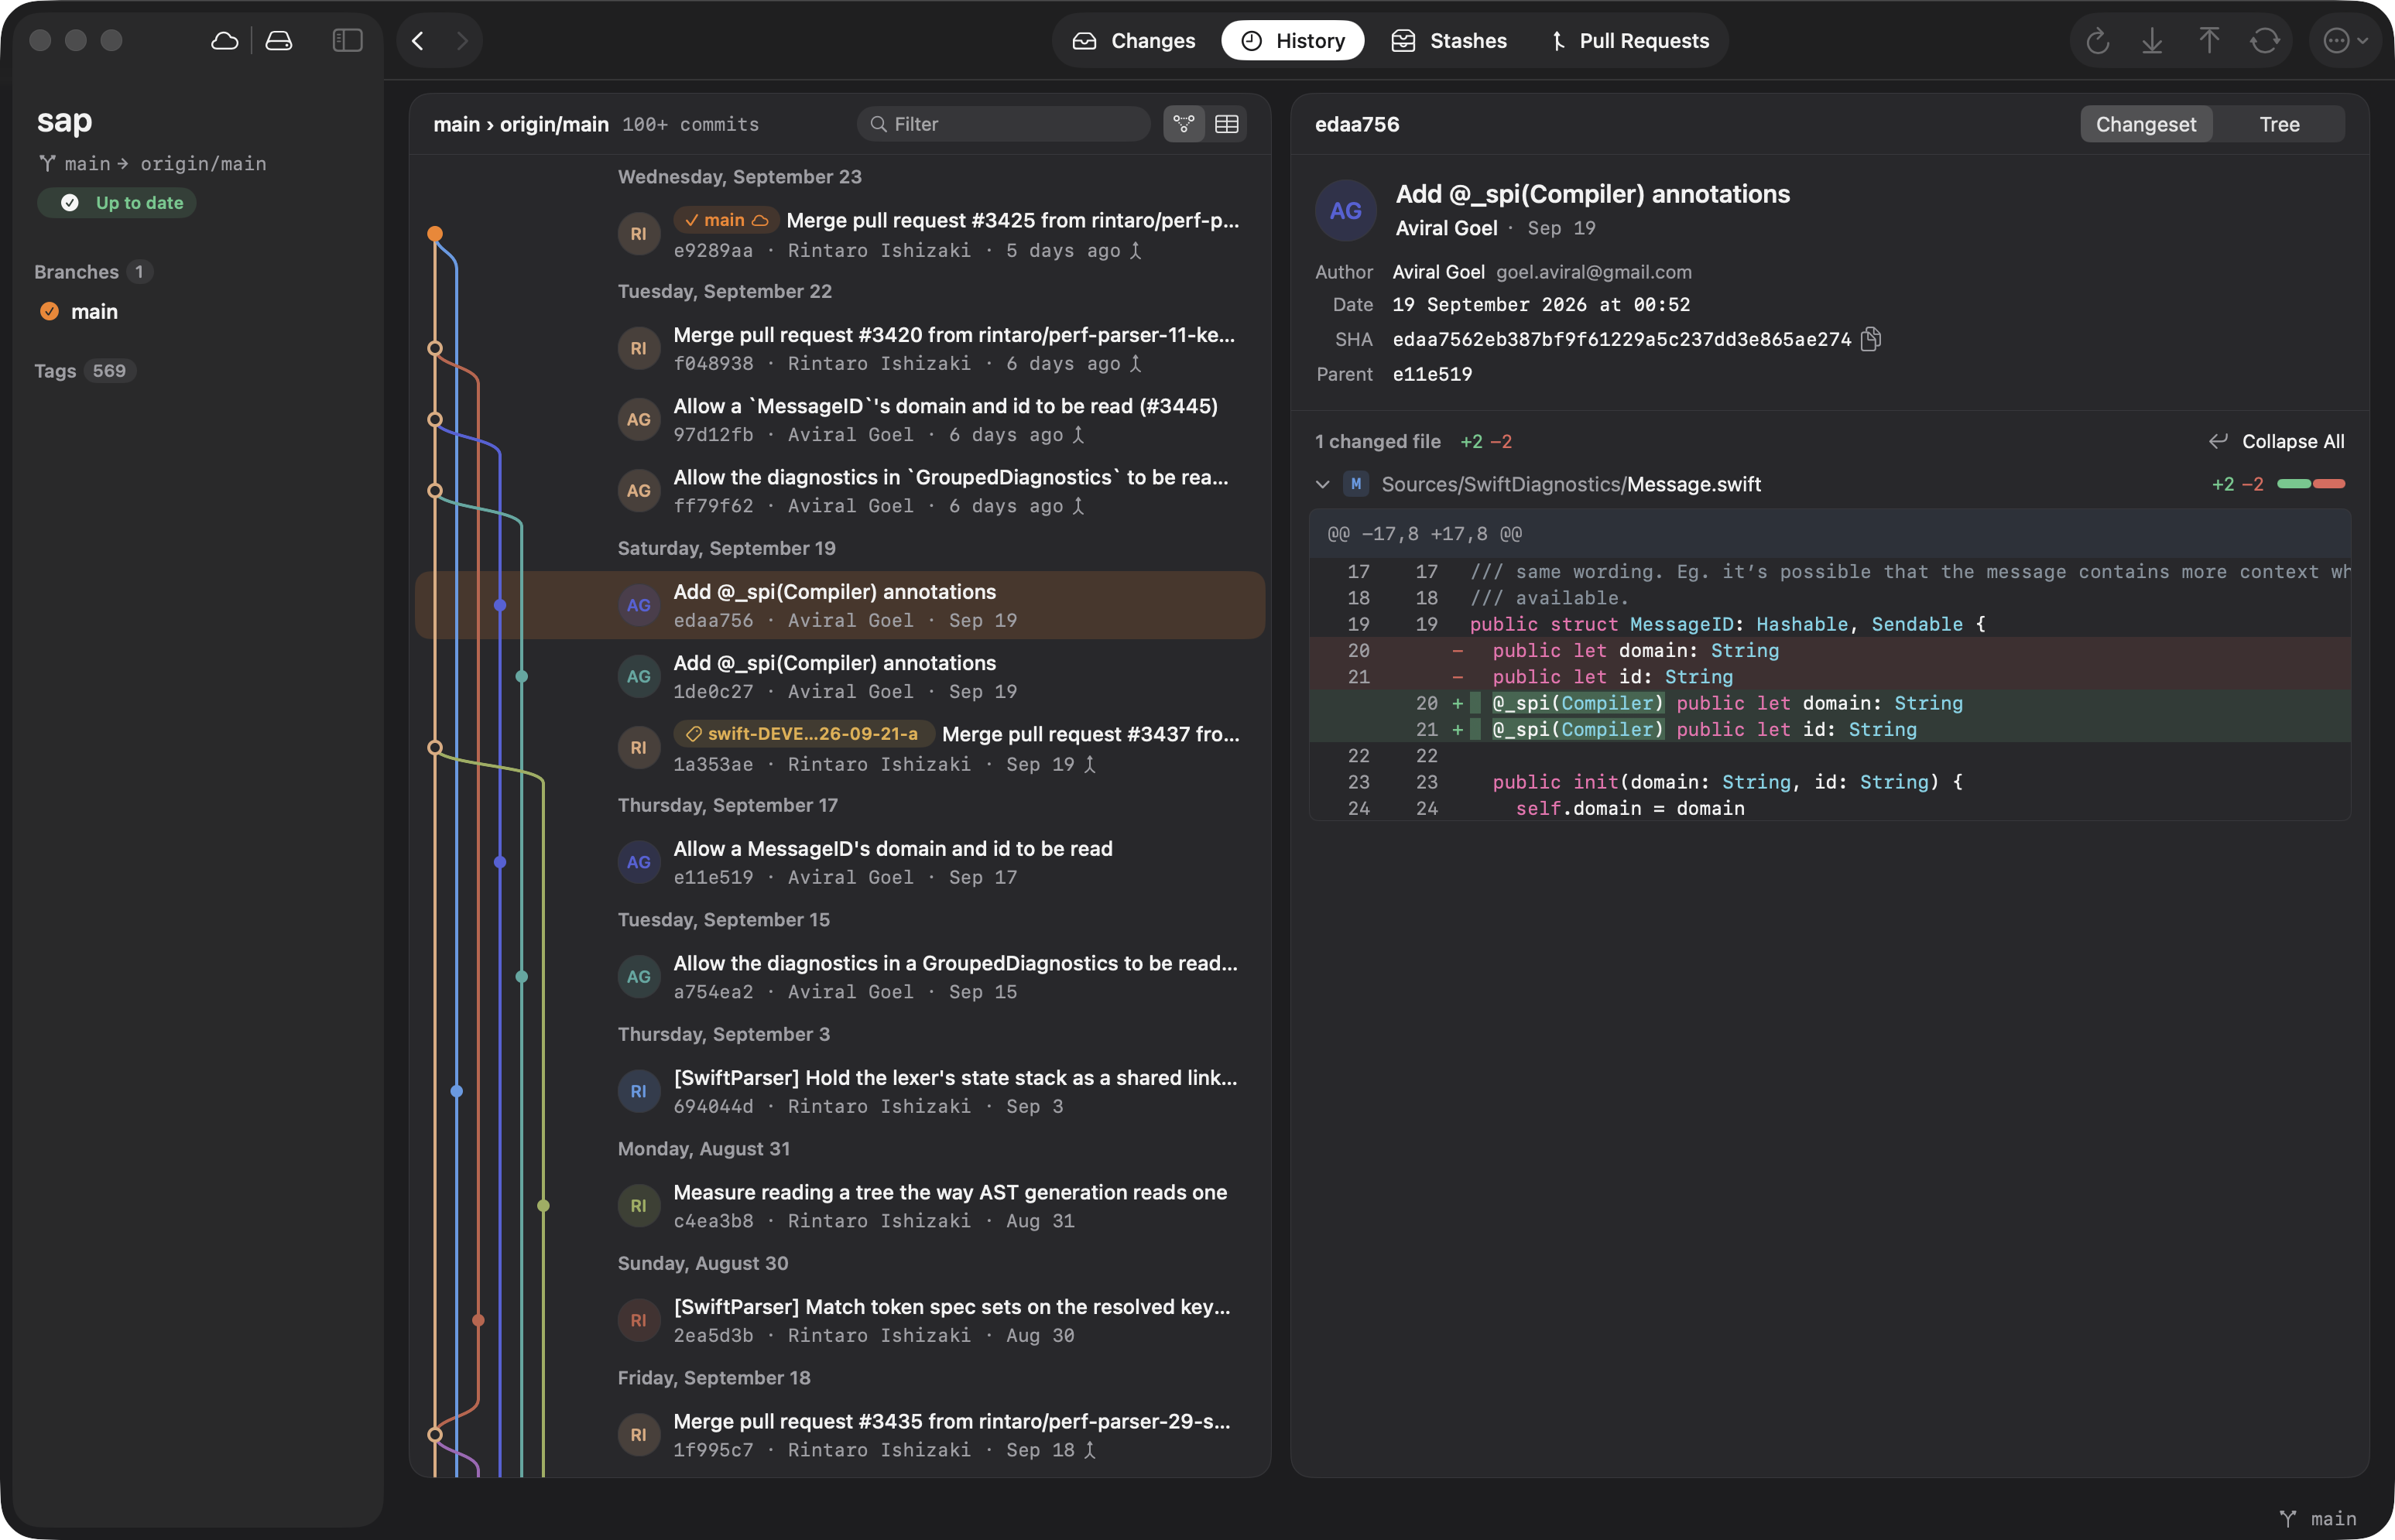This screenshot has height=1540, width=2395.
Task: Click the diff bar for Message.swift
Action: pyautogui.click(x=2311, y=484)
